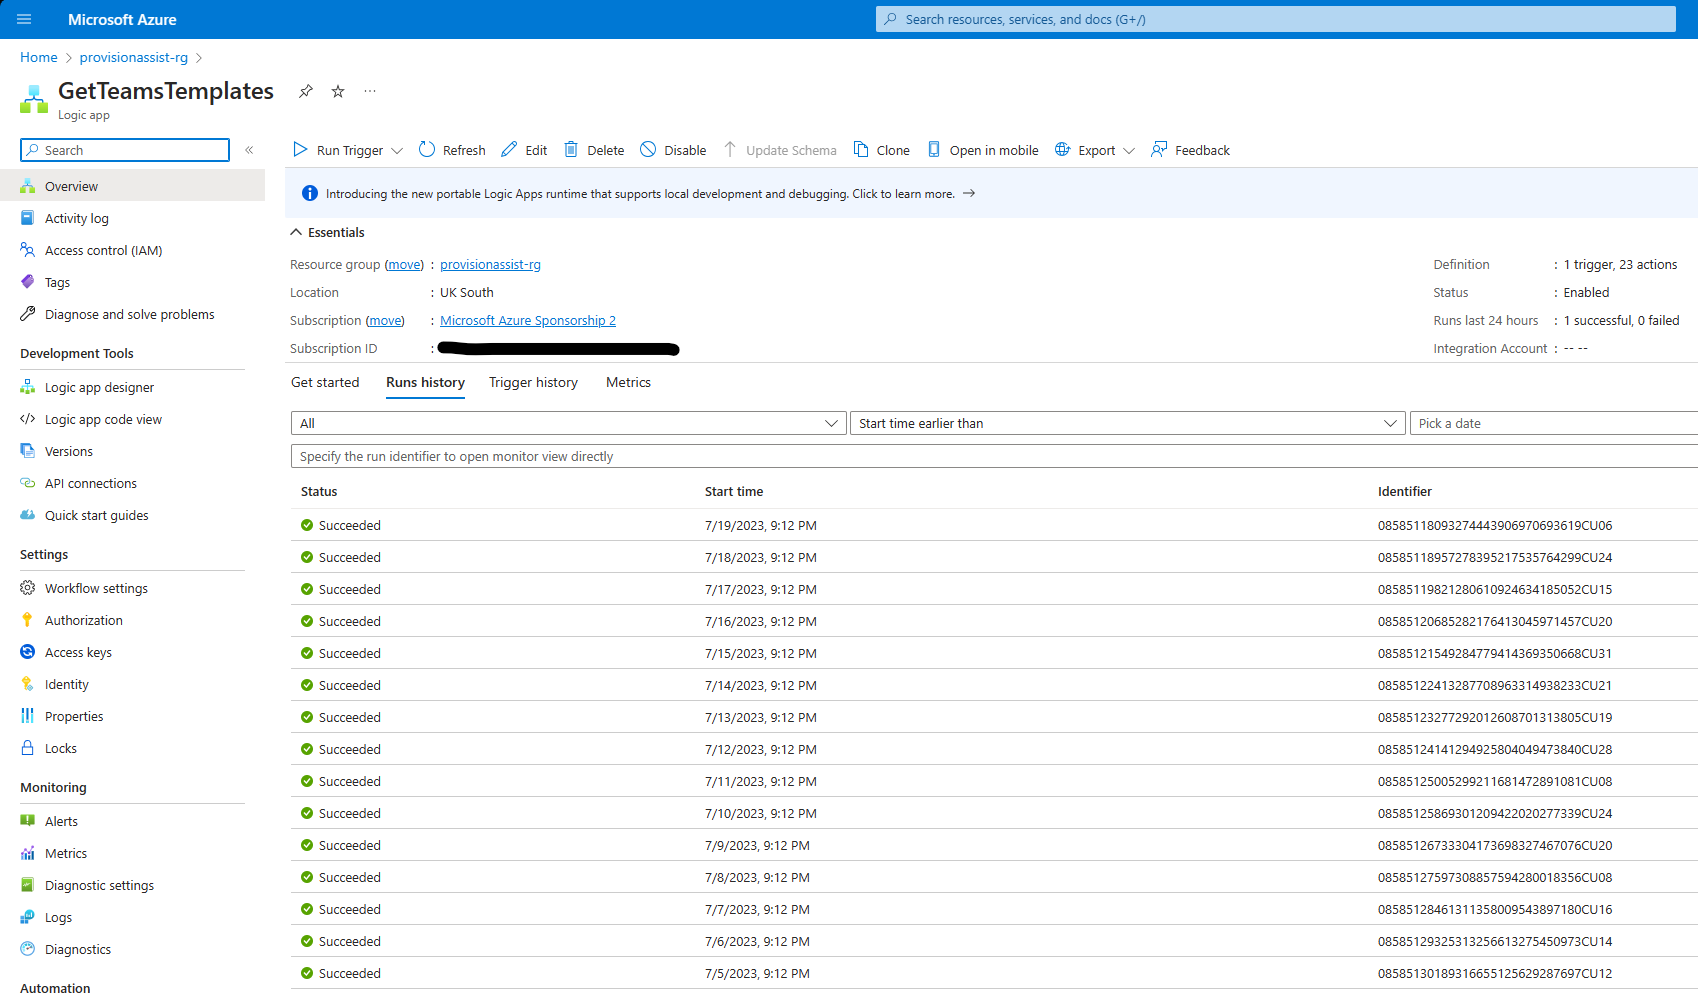This screenshot has height=994, width=1698.
Task: Open the 7/19/2023 succeeded run
Action: click(994, 525)
